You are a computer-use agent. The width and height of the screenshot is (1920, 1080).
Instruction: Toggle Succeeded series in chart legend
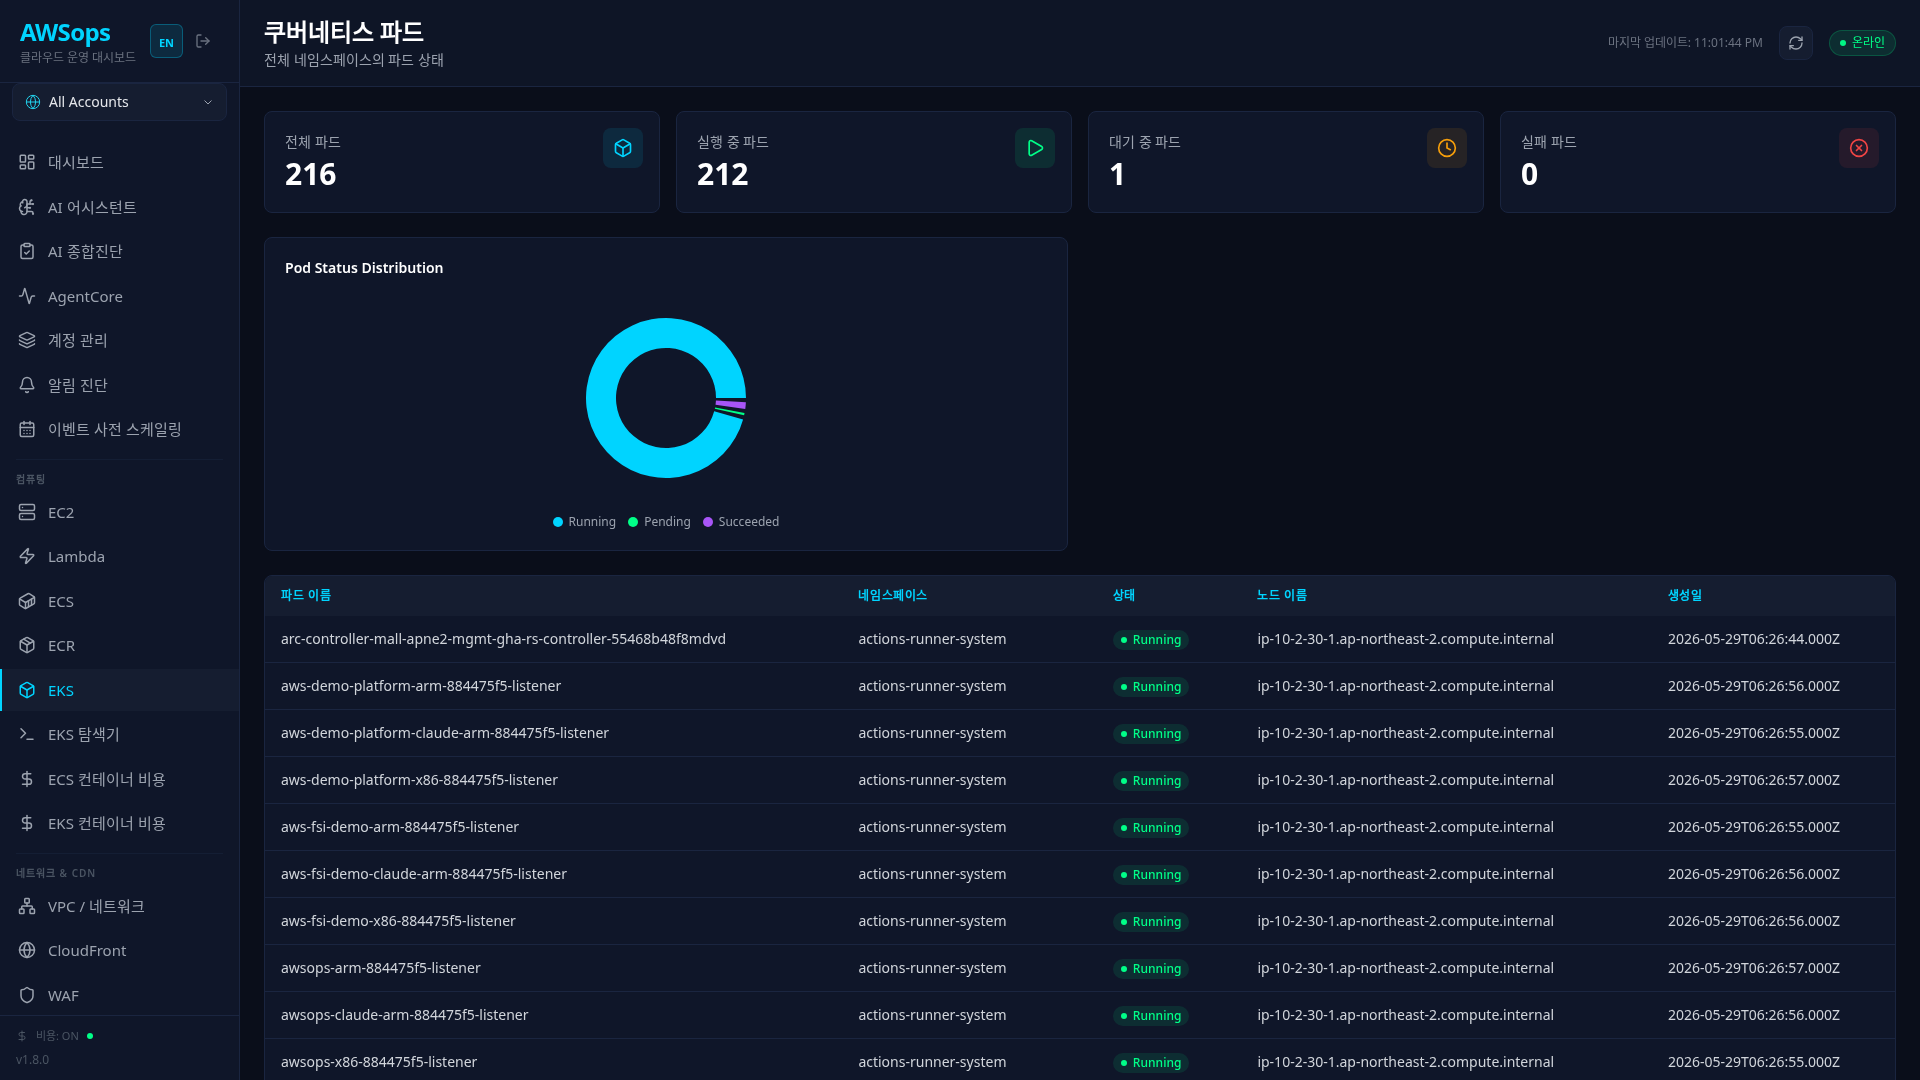click(x=741, y=522)
